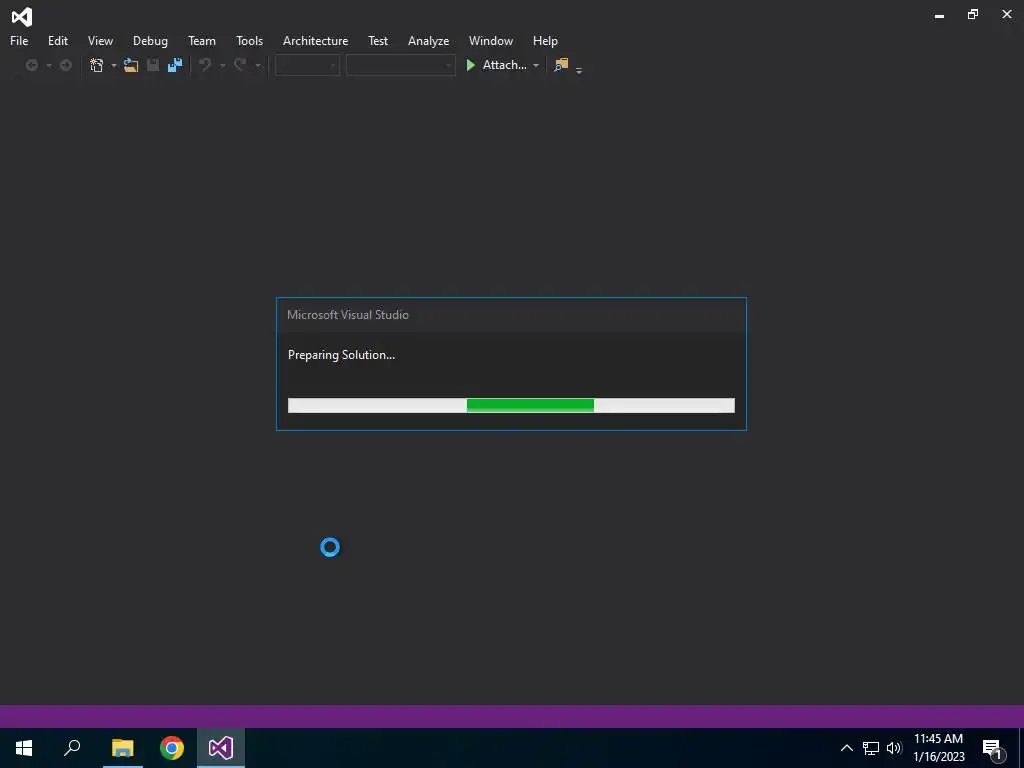Click the network status tray icon
The height and width of the screenshot is (768, 1024).
pyautogui.click(x=871, y=748)
